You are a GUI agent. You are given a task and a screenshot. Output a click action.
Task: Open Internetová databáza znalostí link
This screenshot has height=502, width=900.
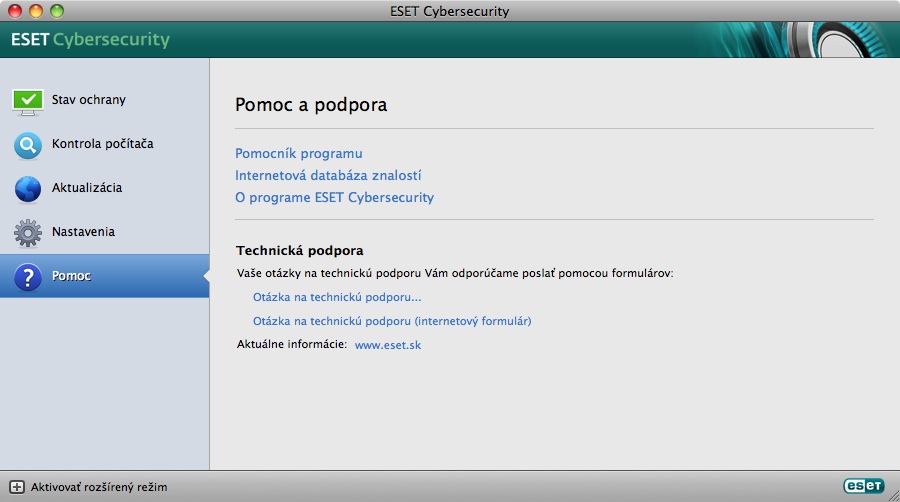pos(328,176)
